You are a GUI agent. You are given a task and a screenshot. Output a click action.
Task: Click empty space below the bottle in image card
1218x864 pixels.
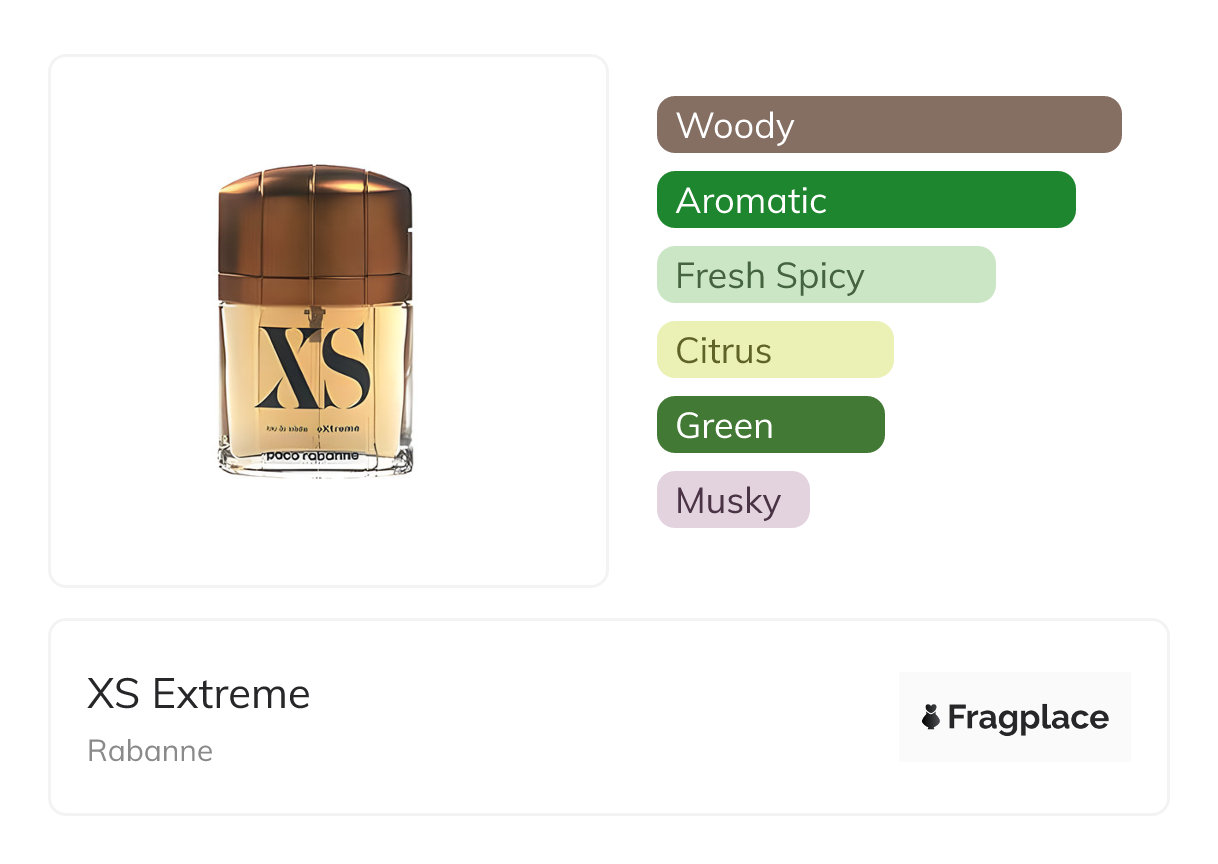pyautogui.click(x=328, y=535)
